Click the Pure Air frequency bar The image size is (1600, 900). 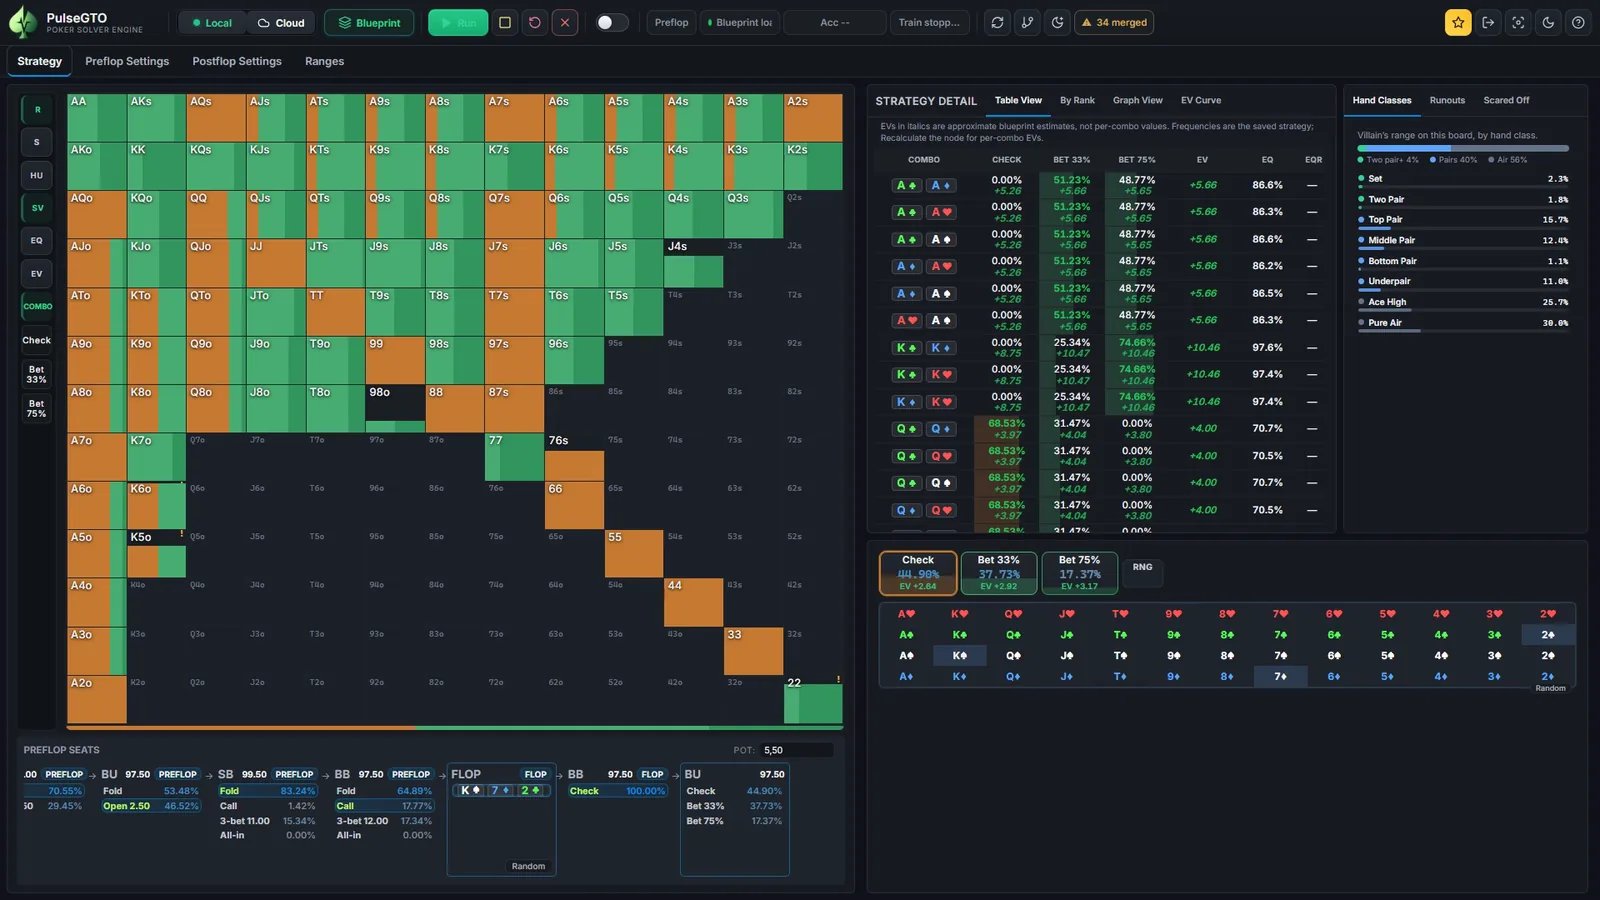pyautogui.click(x=1462, y=331)
